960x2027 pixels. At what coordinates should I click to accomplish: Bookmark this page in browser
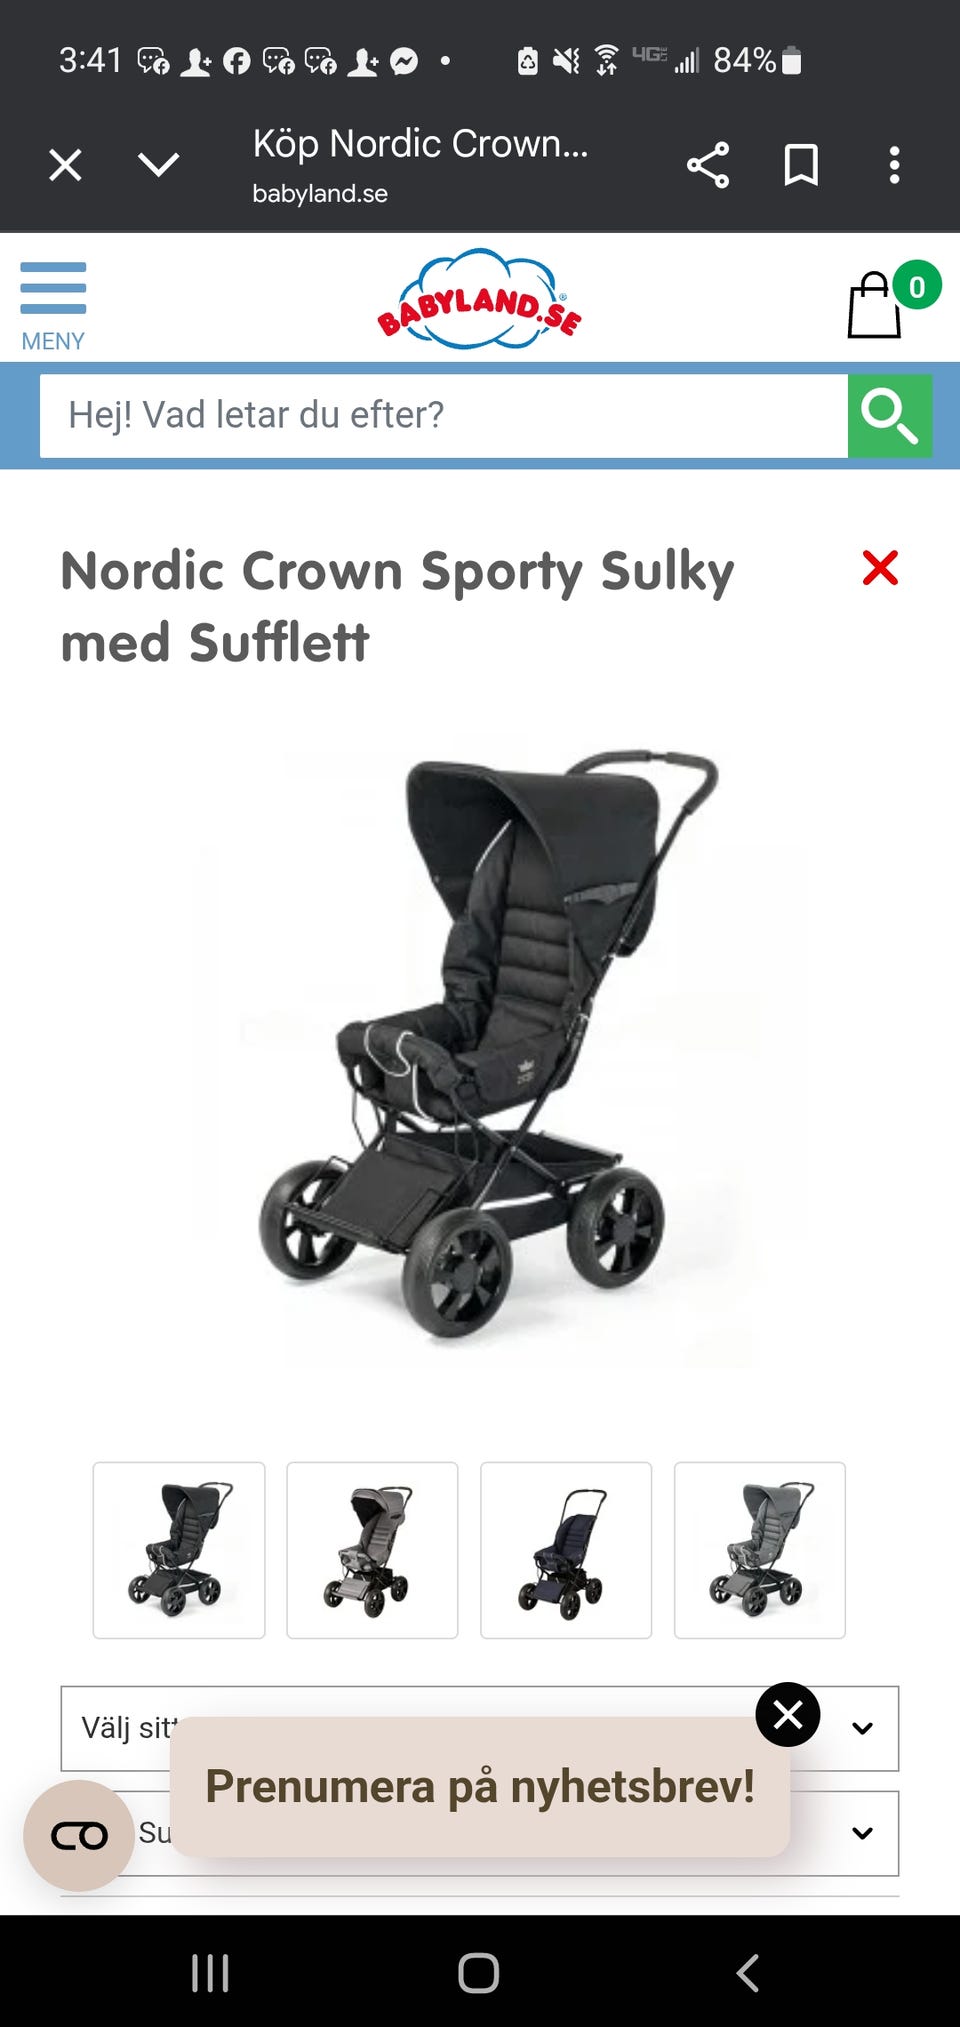[801, 165]
